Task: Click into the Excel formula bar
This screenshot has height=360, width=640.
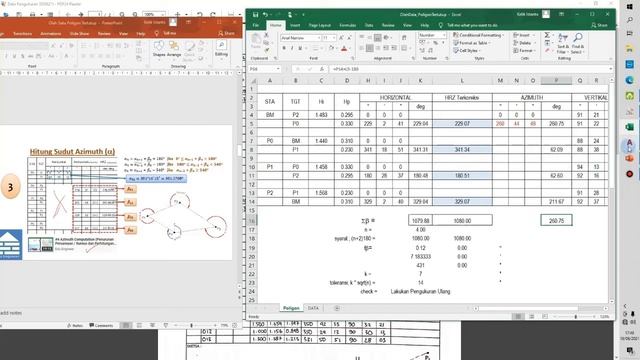Action: pyautogui.click(x=469, y=69)
